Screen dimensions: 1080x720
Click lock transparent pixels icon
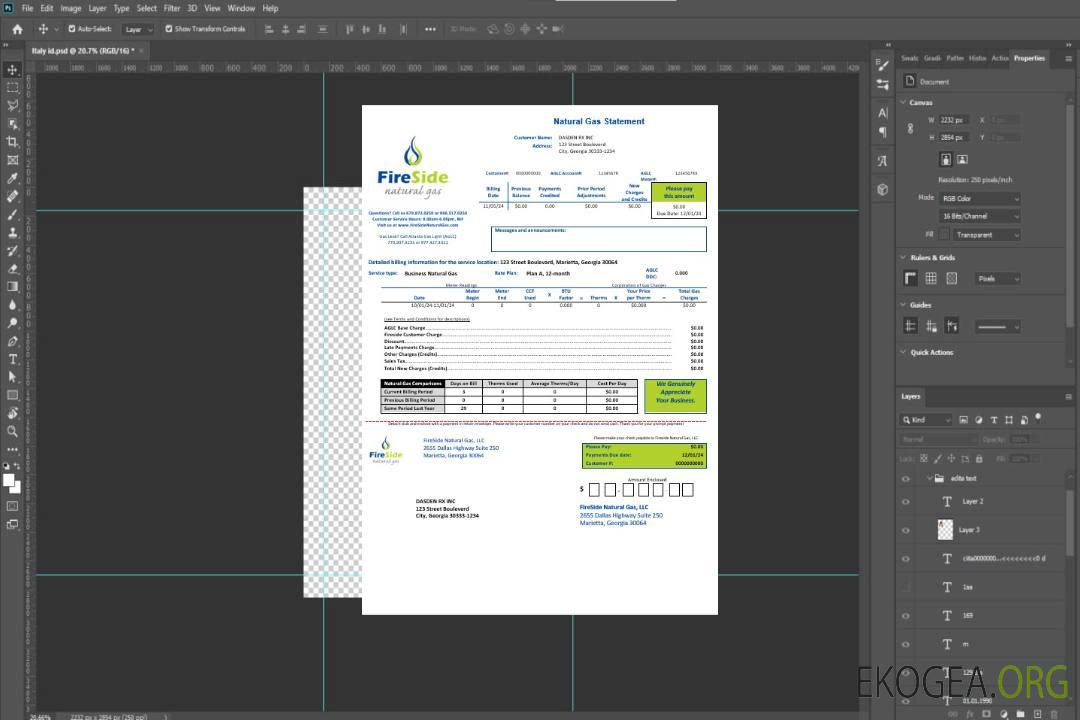pos(924,458)
